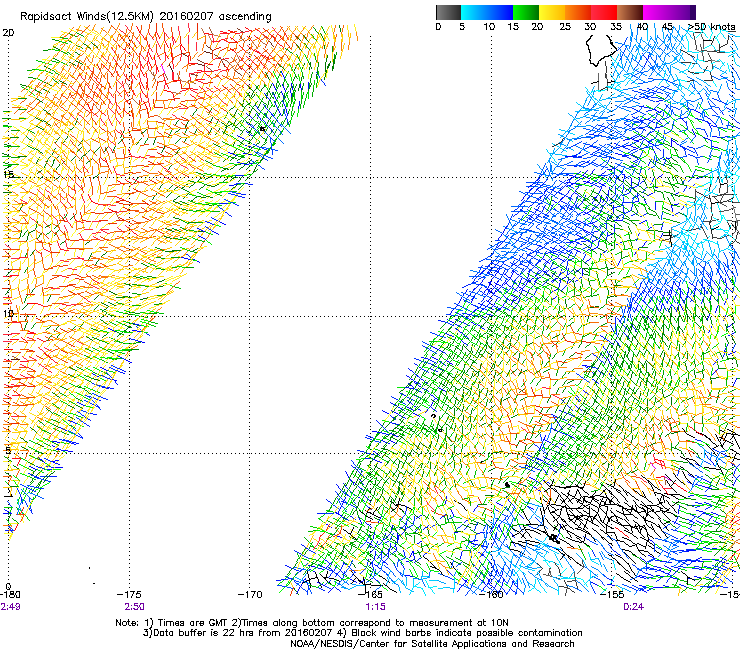The height and width of the screenshot is (650, 740).
Task: Click the legend label "35" under the color bar
Action: coord(616,27)
